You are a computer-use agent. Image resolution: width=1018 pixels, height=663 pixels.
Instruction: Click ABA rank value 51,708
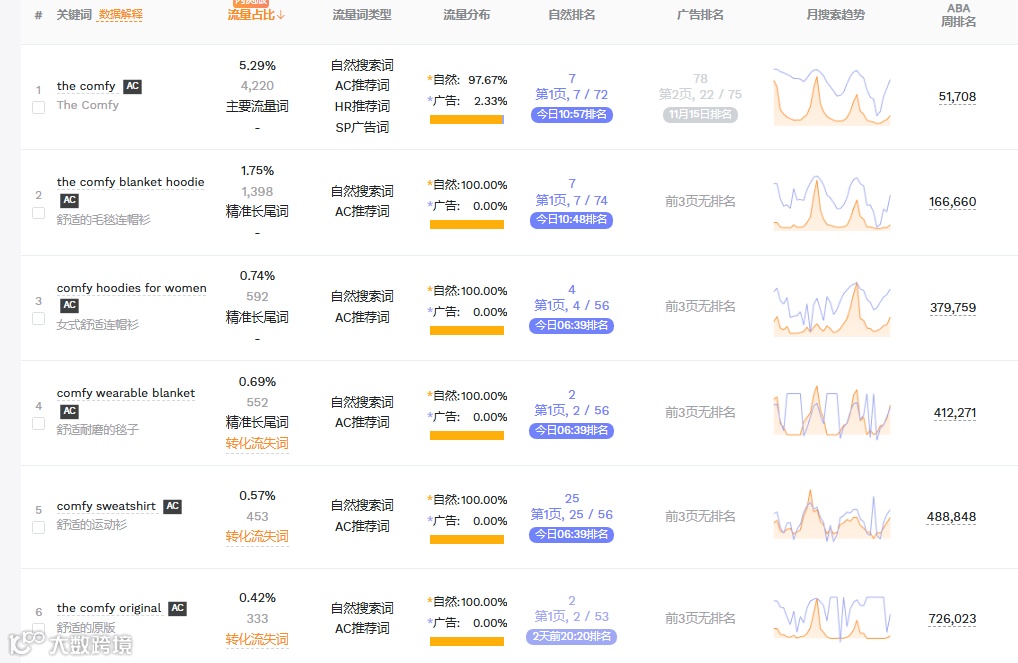pyautogui.click(x=957, y=97)
